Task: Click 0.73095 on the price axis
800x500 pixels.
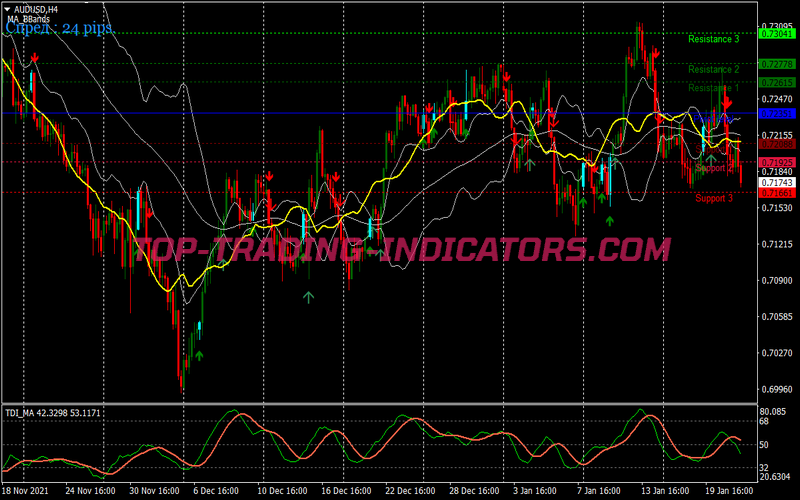Action: tap(777, 25)
